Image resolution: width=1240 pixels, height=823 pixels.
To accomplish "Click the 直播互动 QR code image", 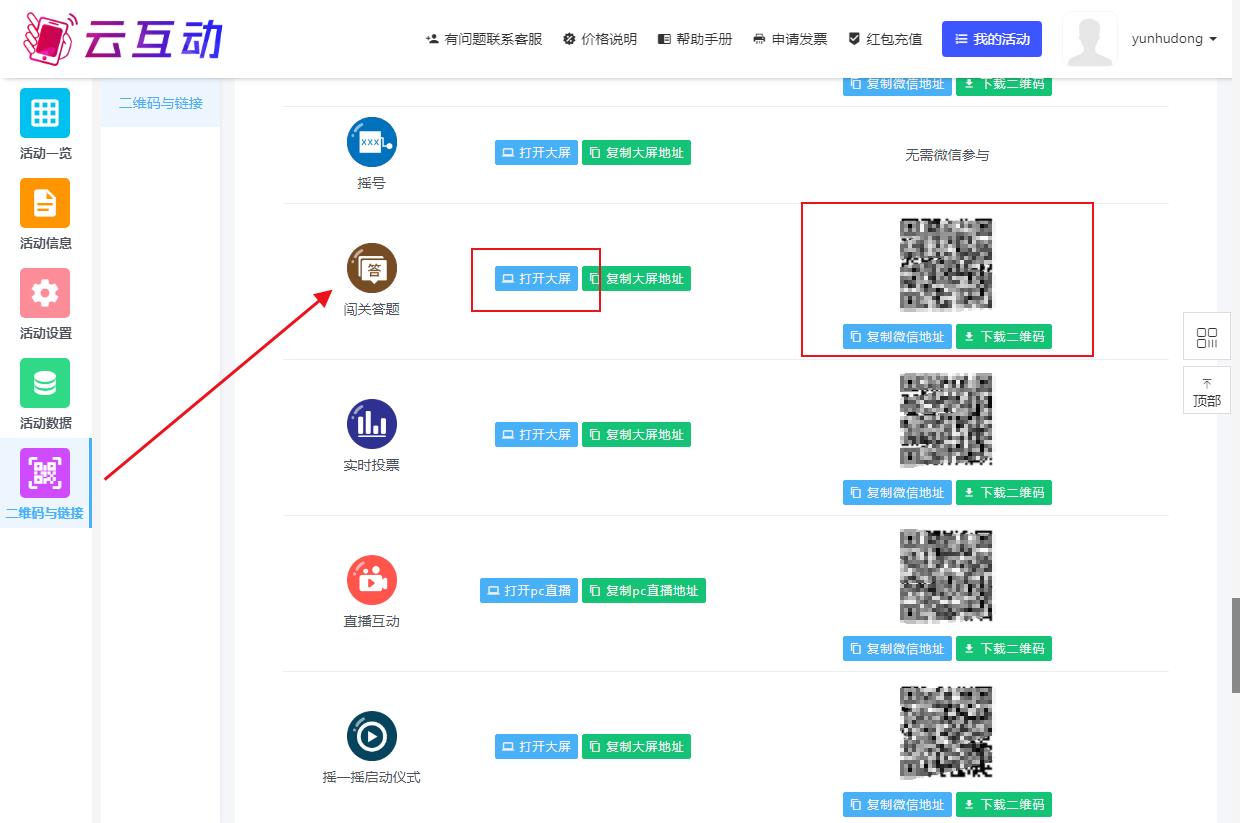I will (x=946, y=576).
